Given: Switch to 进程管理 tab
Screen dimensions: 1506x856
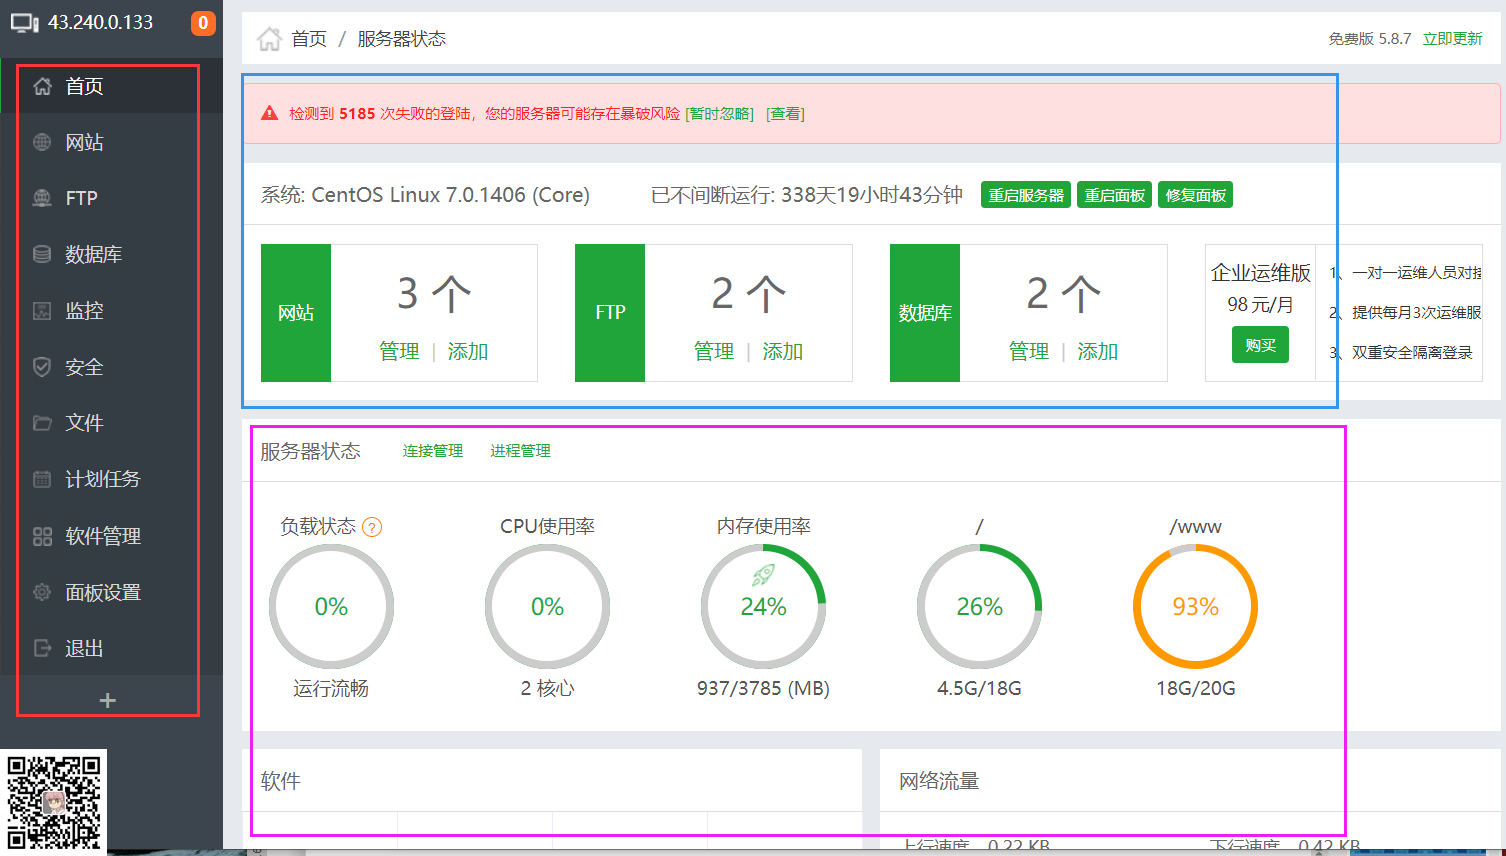Looking at the screenshot, I should point(520,451).
